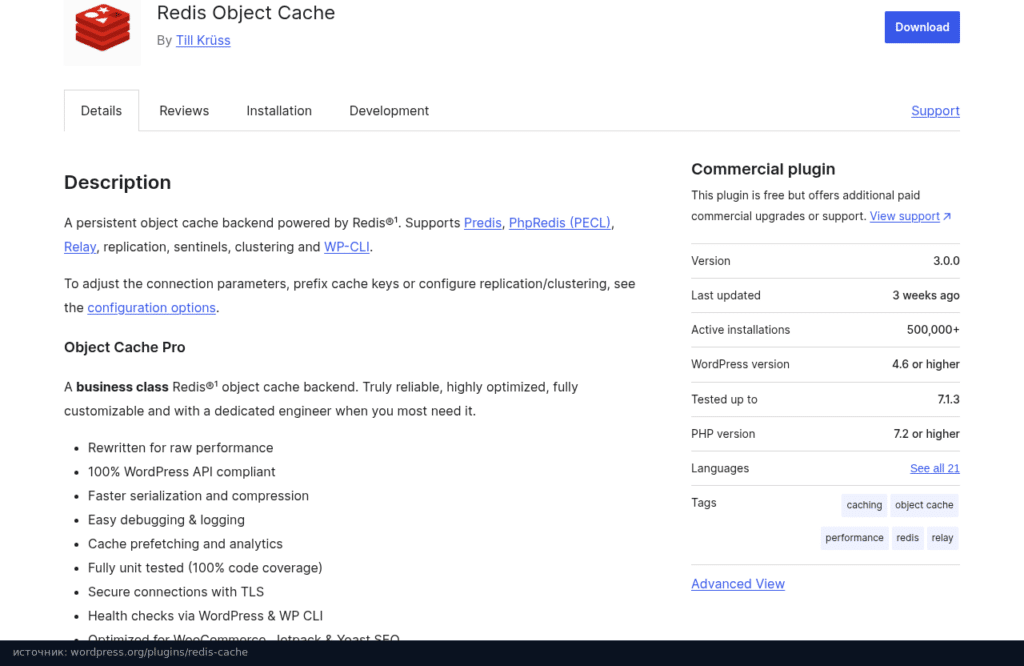Click the '4.6 or higher' WordPress version
The width and height of the screenshot is (1024, 666).
(926, 364)
